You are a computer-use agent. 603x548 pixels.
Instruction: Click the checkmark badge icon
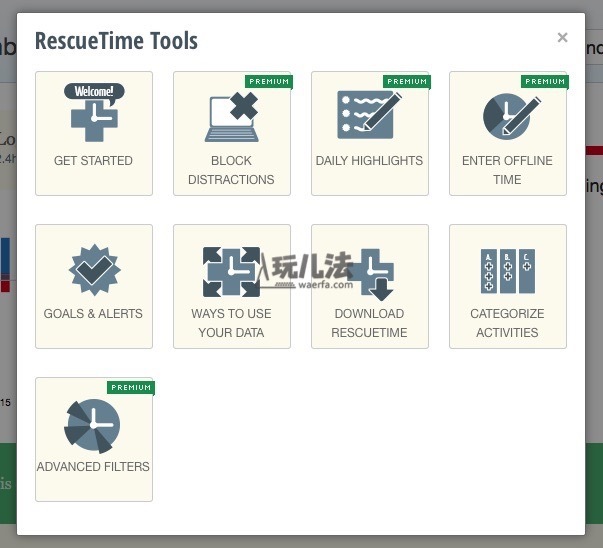click(94, 269)
